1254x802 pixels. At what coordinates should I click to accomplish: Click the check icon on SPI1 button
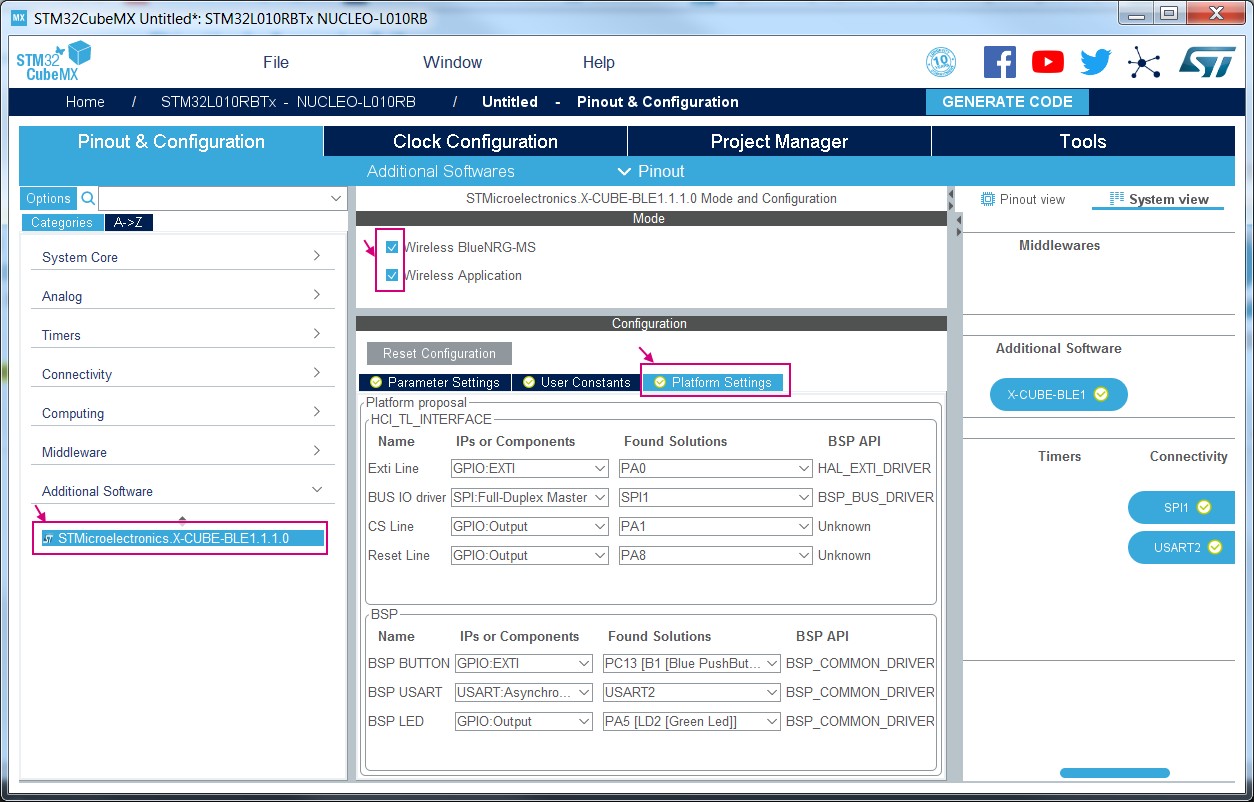(1204, 507)
